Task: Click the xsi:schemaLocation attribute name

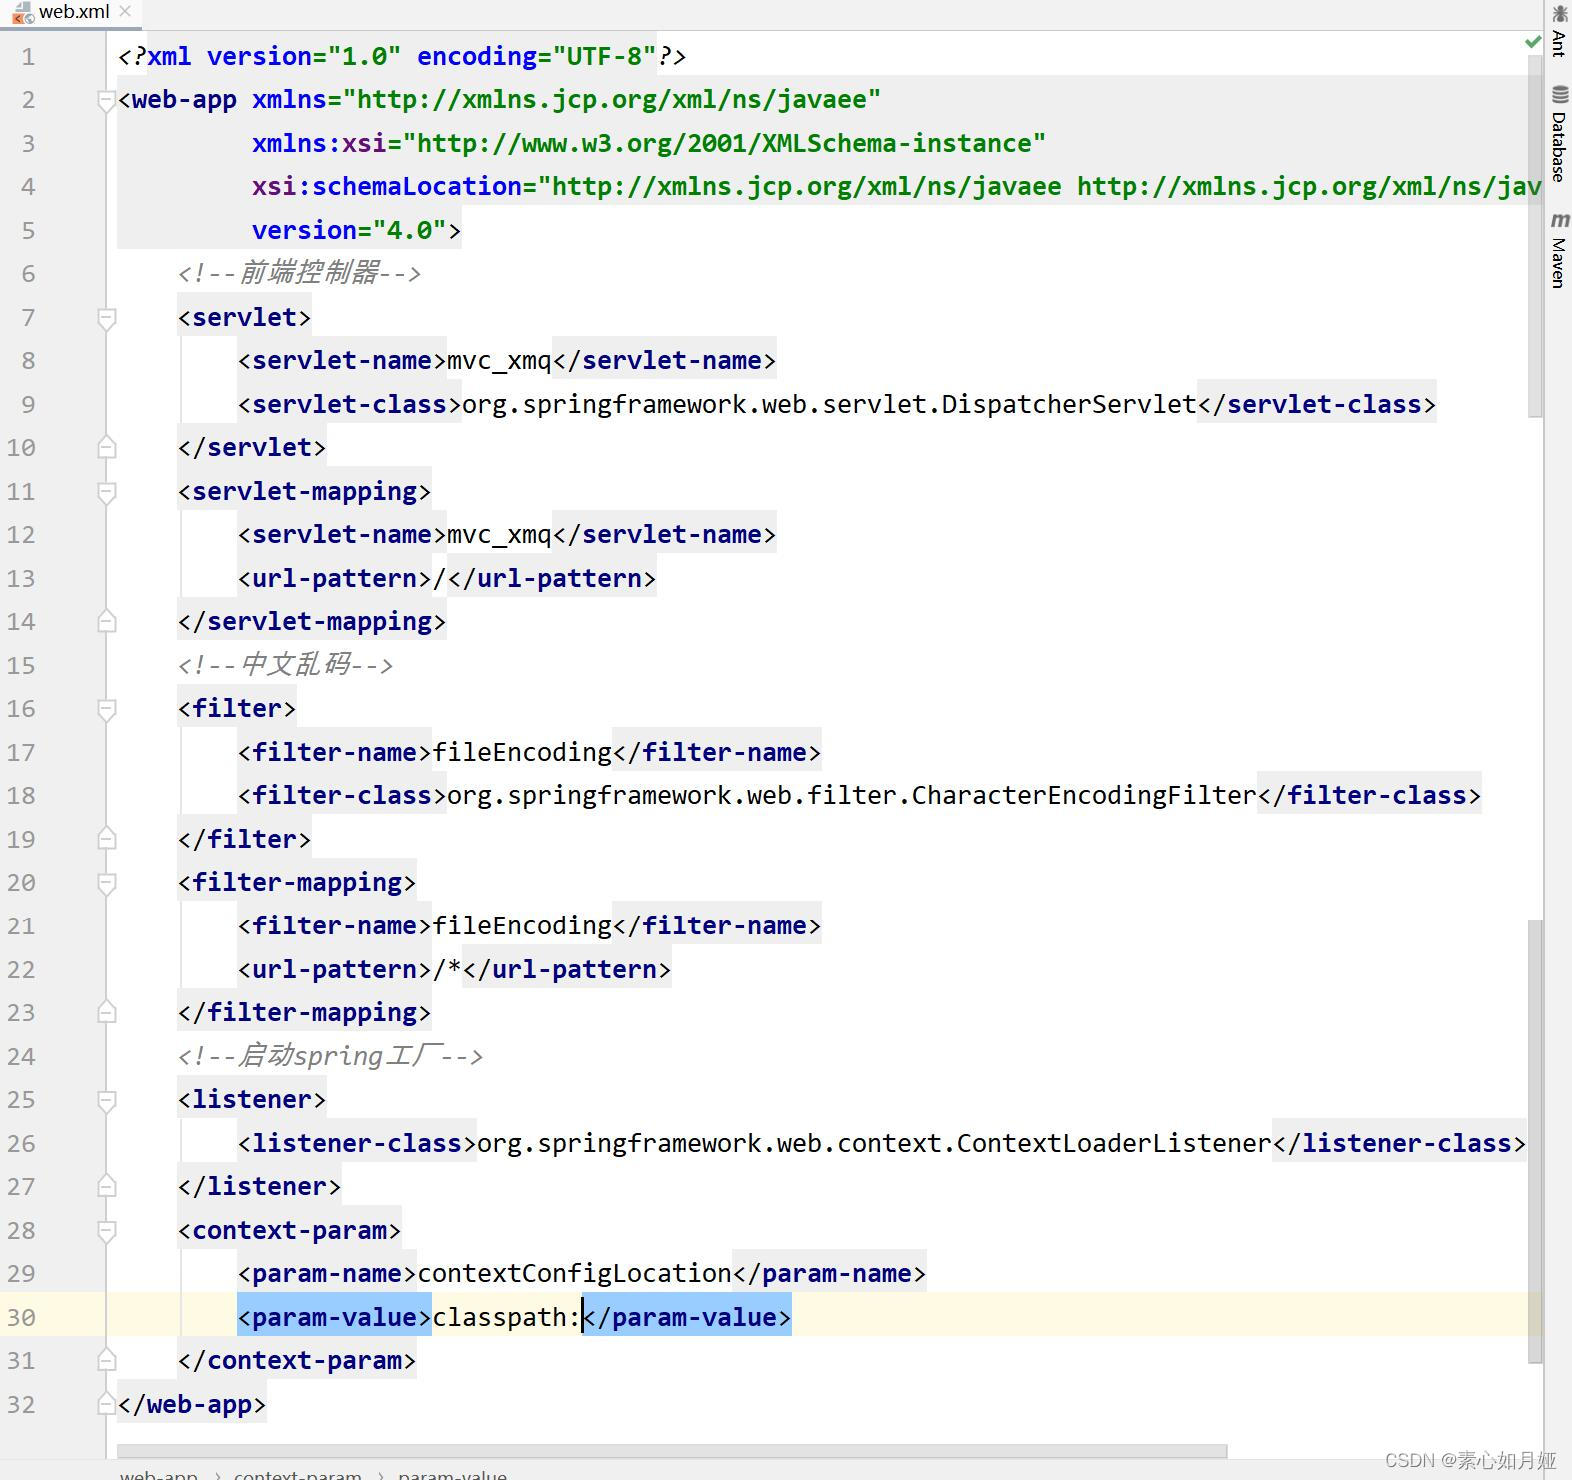Action: tap(387, 186)
